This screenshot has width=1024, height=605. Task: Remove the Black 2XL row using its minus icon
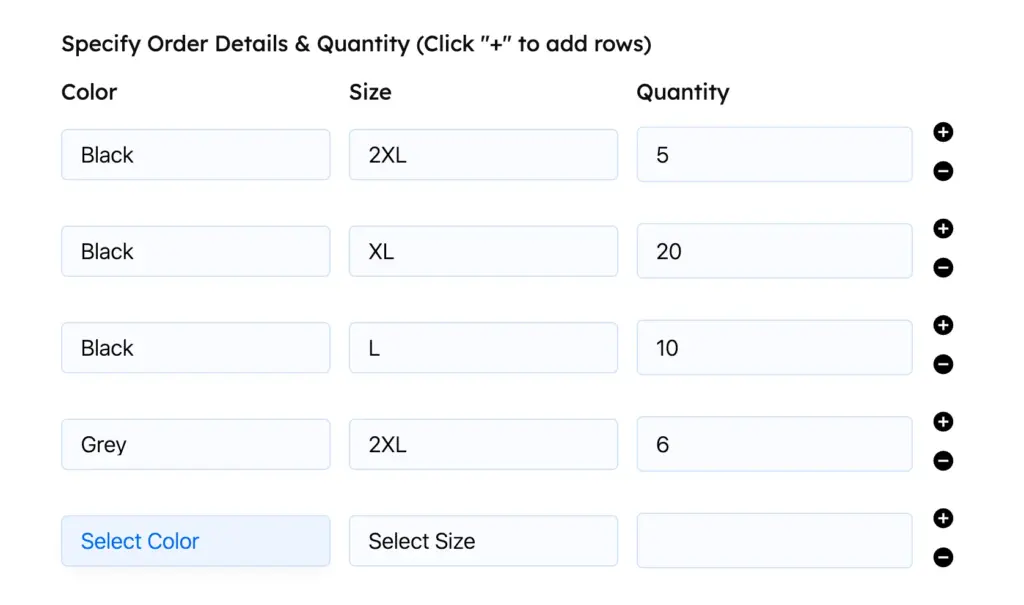tap(941, 171)
